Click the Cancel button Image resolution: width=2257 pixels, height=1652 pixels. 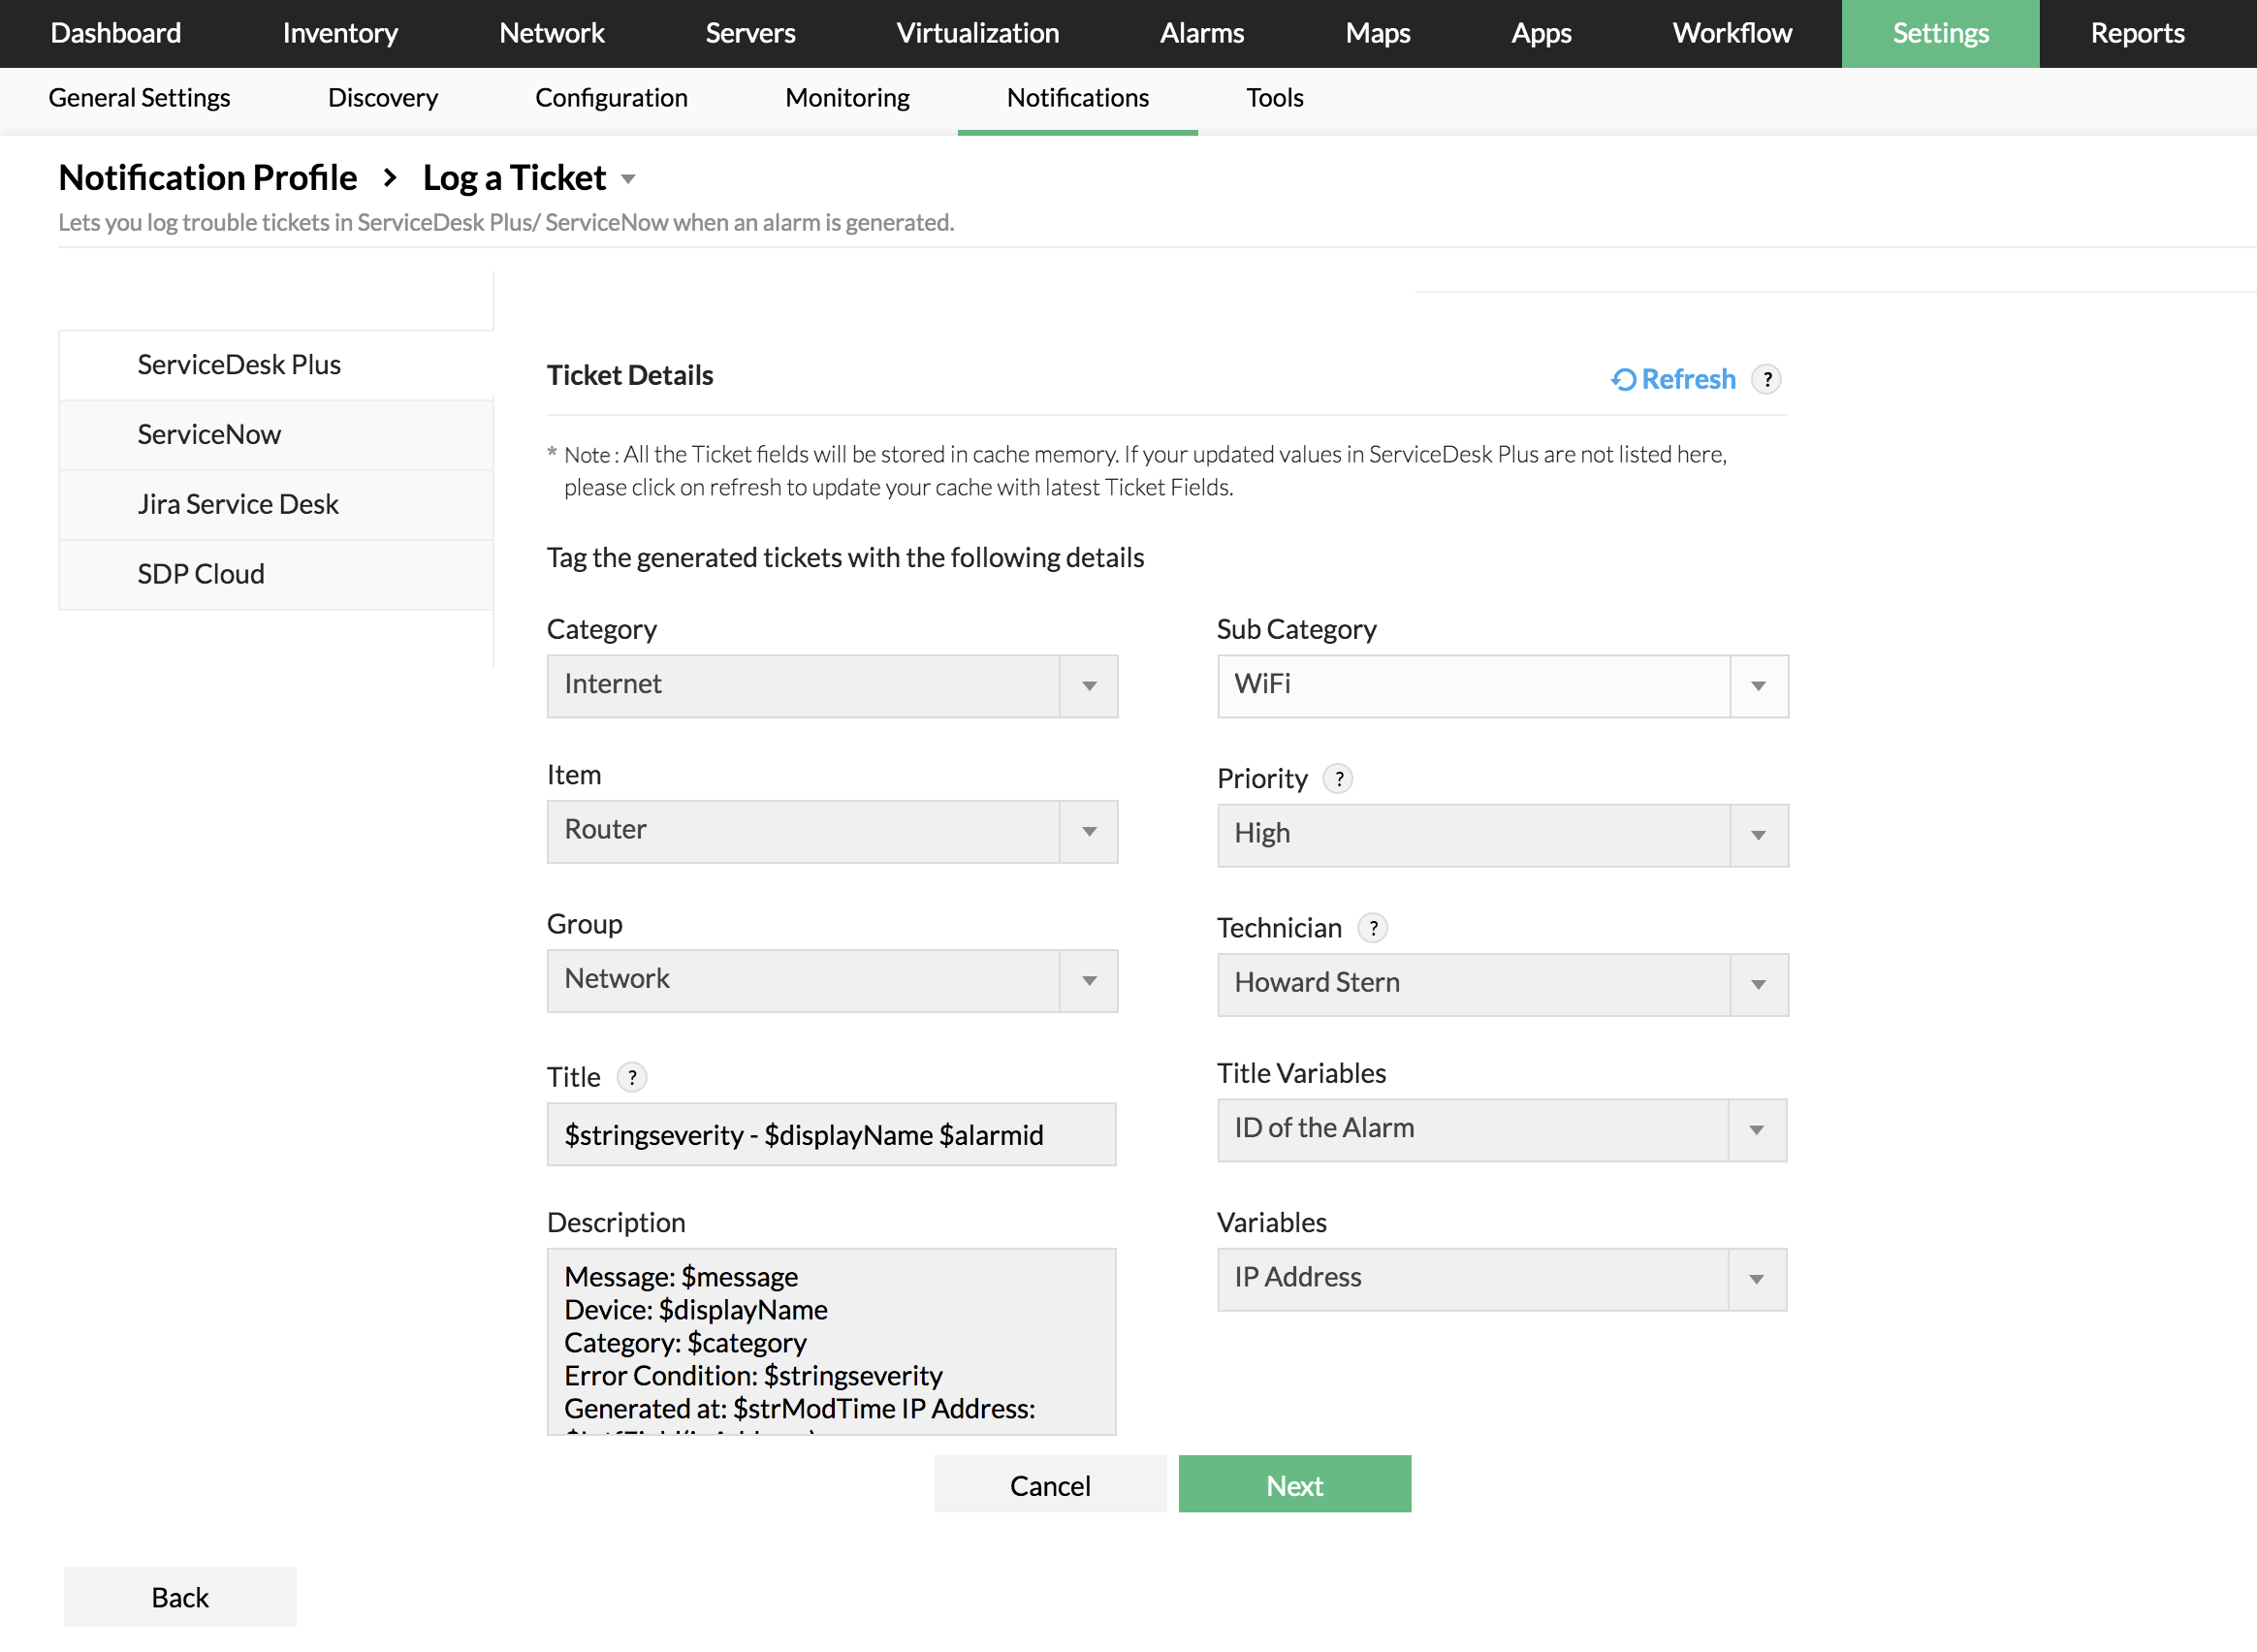pyautogui.click(x=1049, y=1484)
